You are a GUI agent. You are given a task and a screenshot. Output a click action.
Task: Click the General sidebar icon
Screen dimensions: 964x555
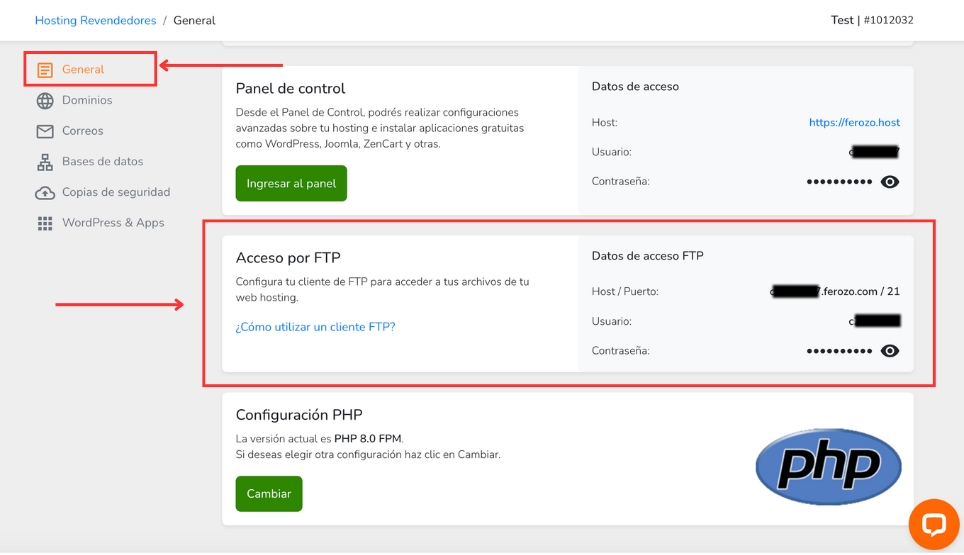click(44, 70)
